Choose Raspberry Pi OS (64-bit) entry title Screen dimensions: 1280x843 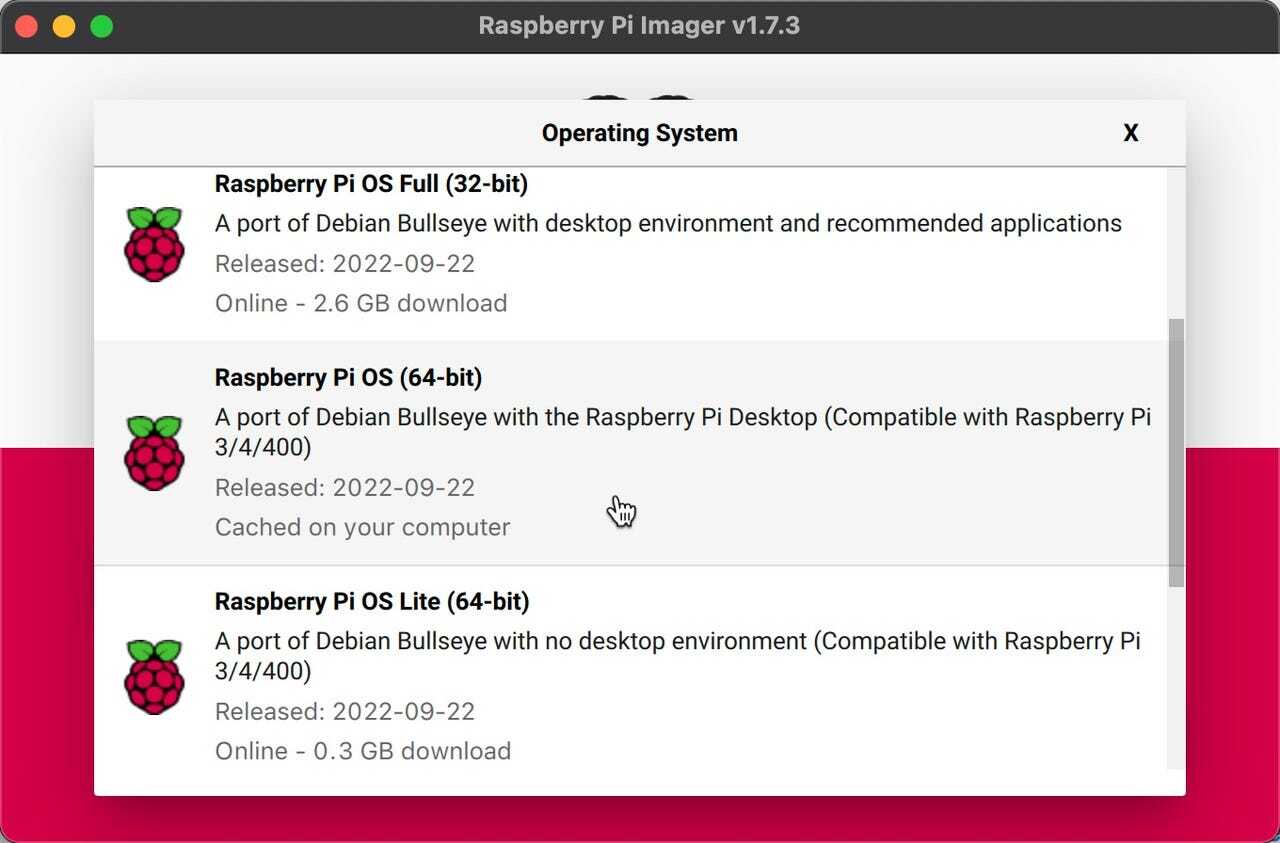click(x=348, y=378)
